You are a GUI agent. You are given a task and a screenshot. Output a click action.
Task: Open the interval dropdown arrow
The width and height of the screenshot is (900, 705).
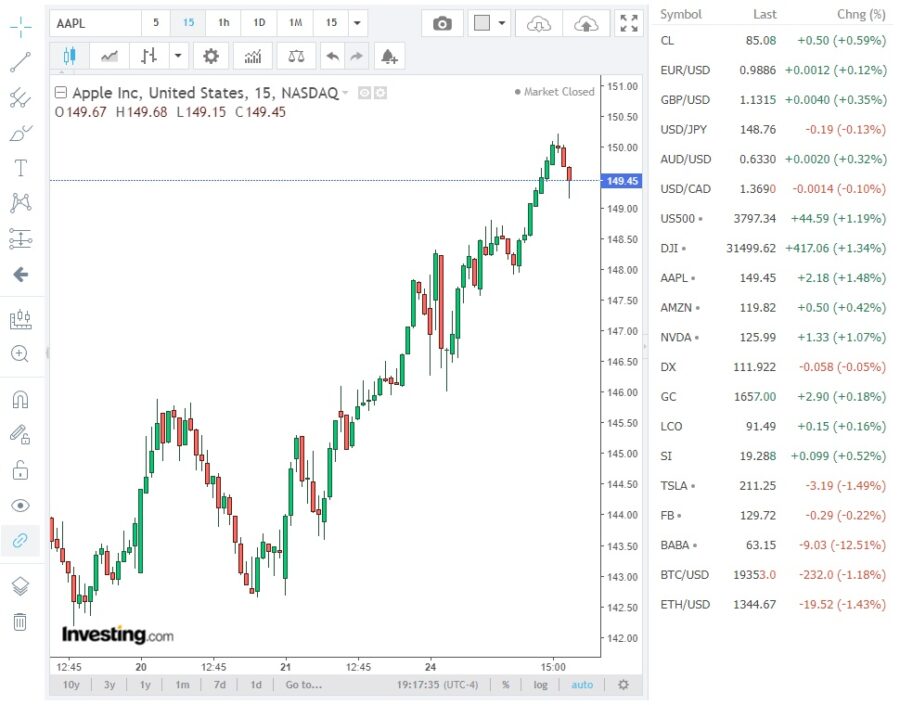pyautogui.click(x=357, y=23)
